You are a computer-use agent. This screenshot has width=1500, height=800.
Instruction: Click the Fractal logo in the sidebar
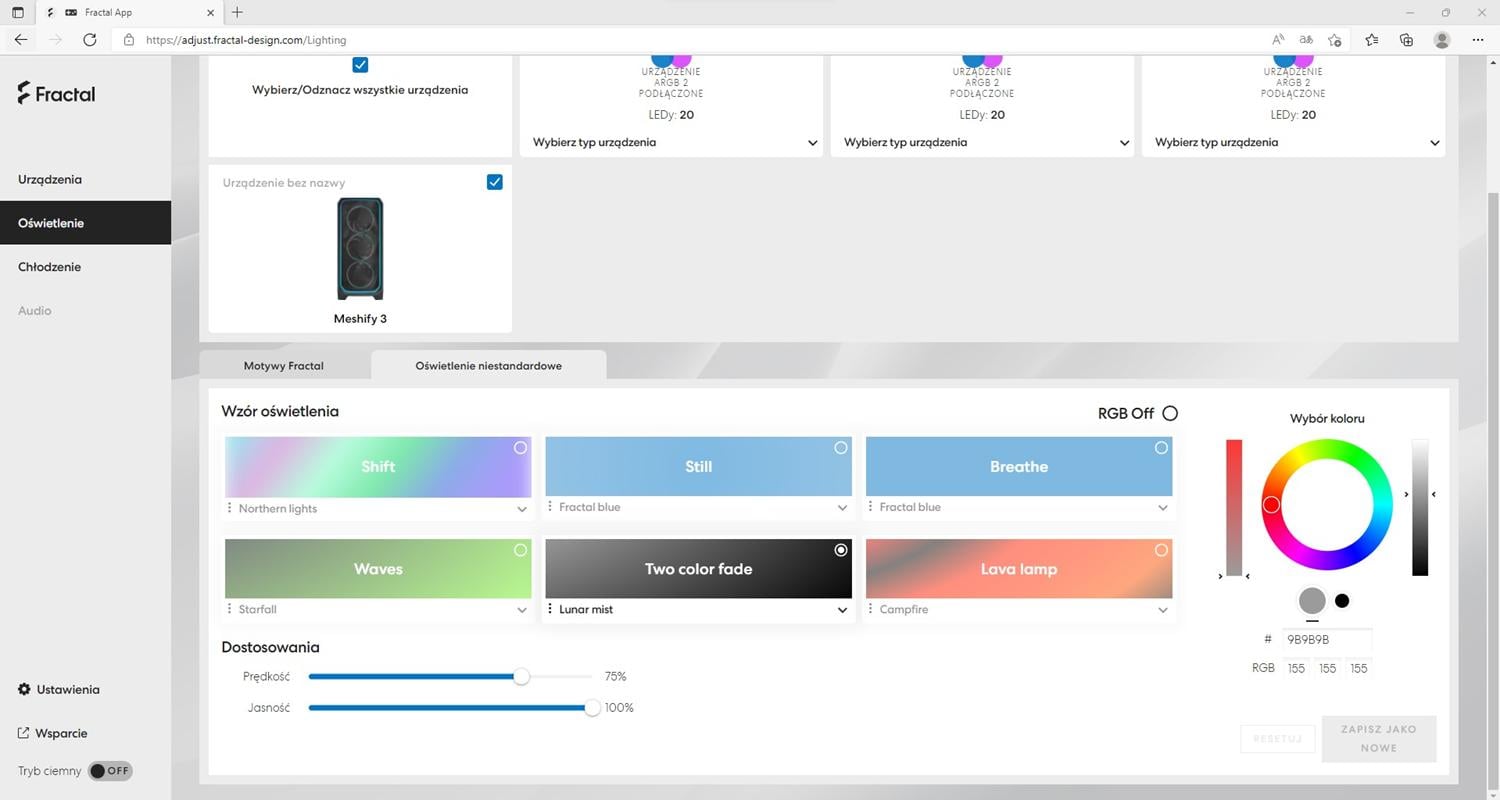click(56, 94)
